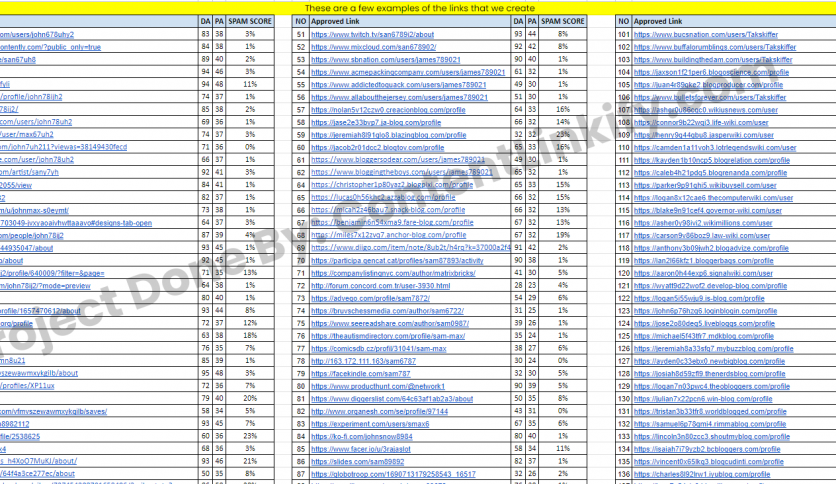
Task: Open the twitch.tv san6789i2 about link
Action: (x=372, y=34)
